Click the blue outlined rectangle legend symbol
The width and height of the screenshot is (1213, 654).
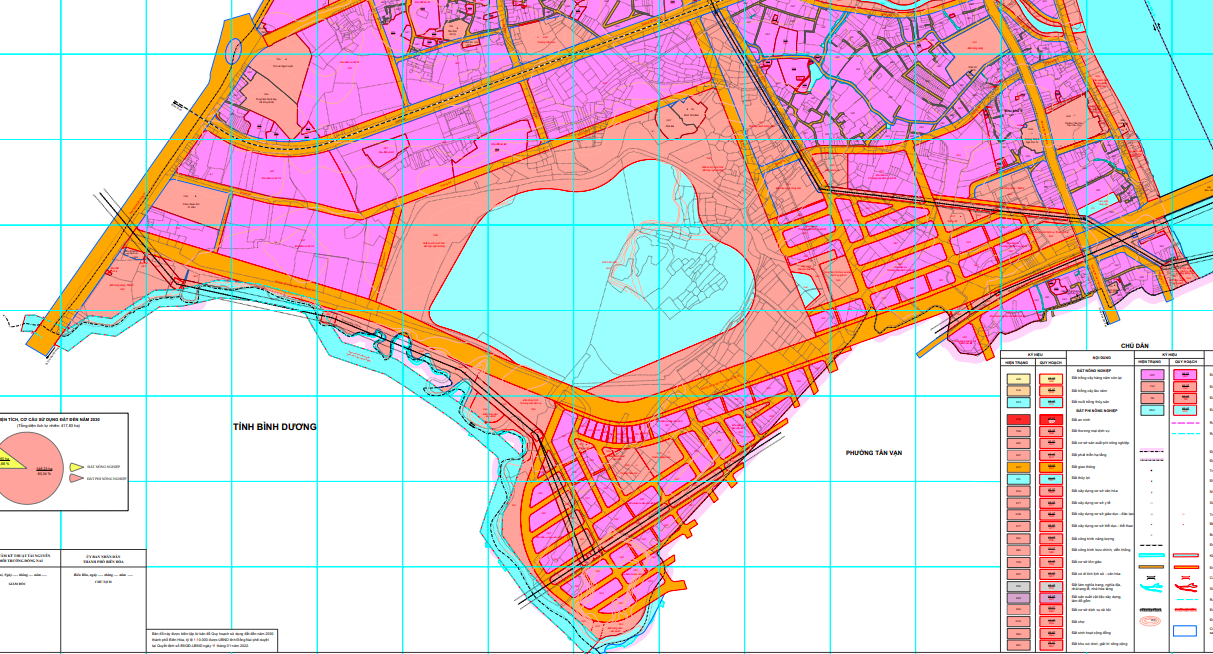(x=1185, y=631)
